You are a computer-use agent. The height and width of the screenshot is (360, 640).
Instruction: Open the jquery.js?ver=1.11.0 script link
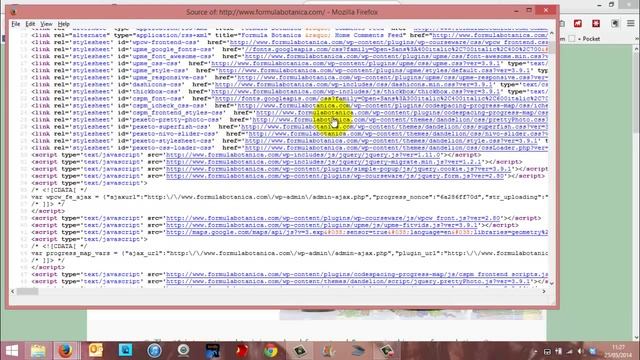[303, 155]
